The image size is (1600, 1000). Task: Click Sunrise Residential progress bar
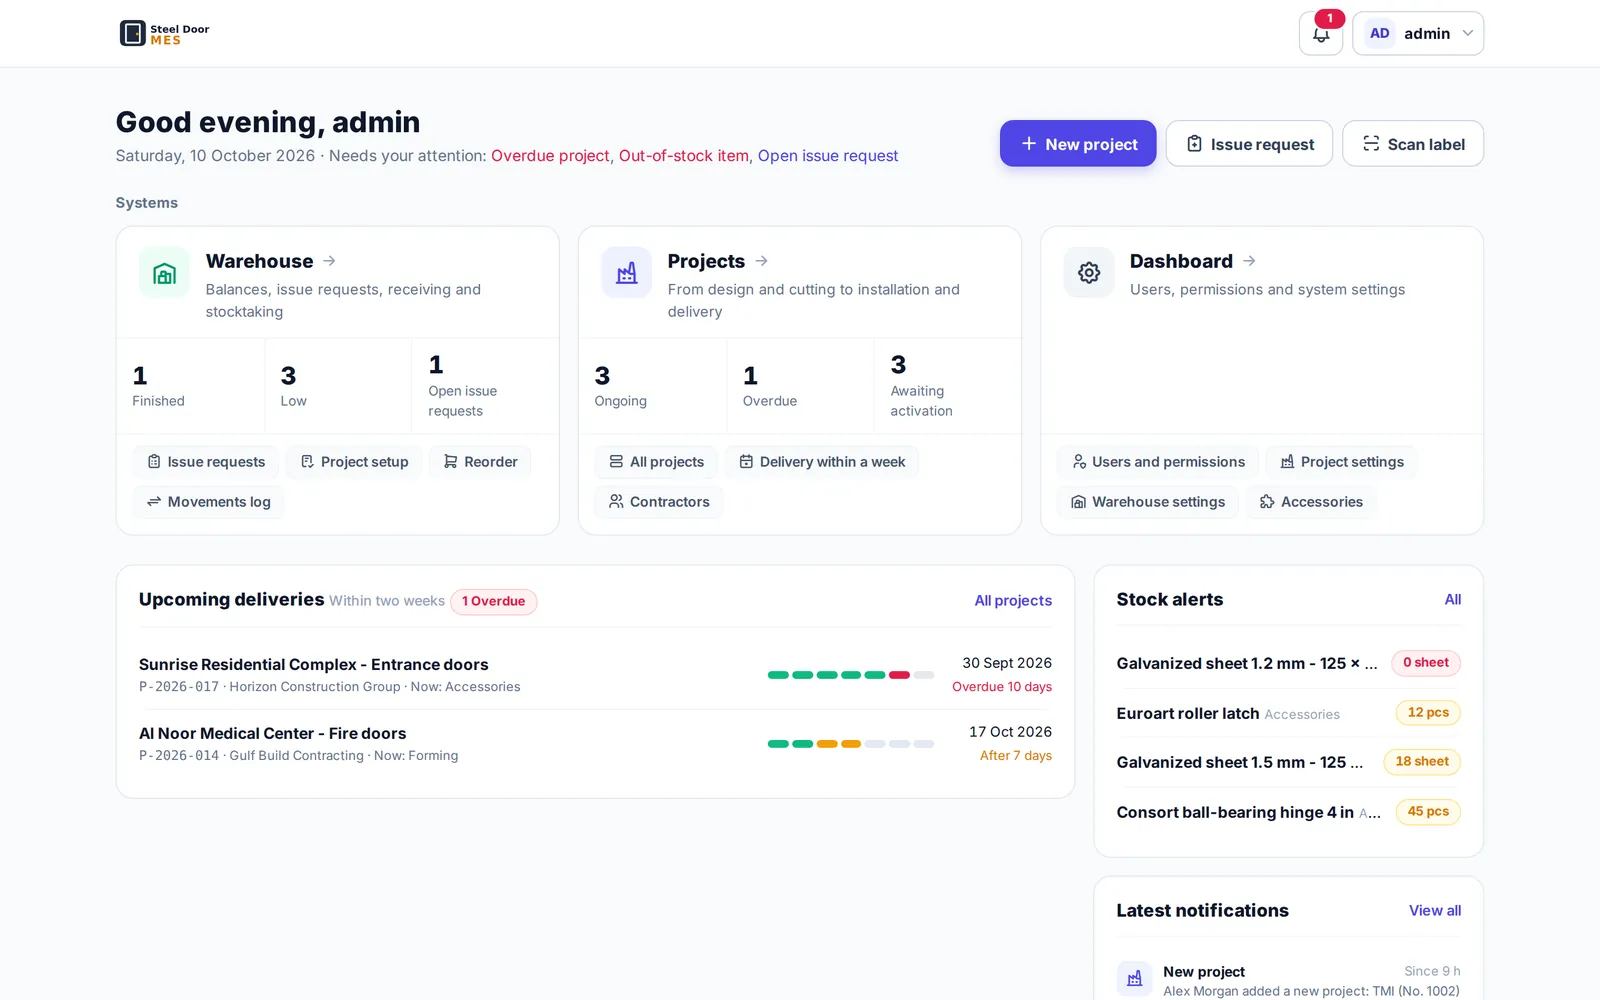click(x=851, y=675)
